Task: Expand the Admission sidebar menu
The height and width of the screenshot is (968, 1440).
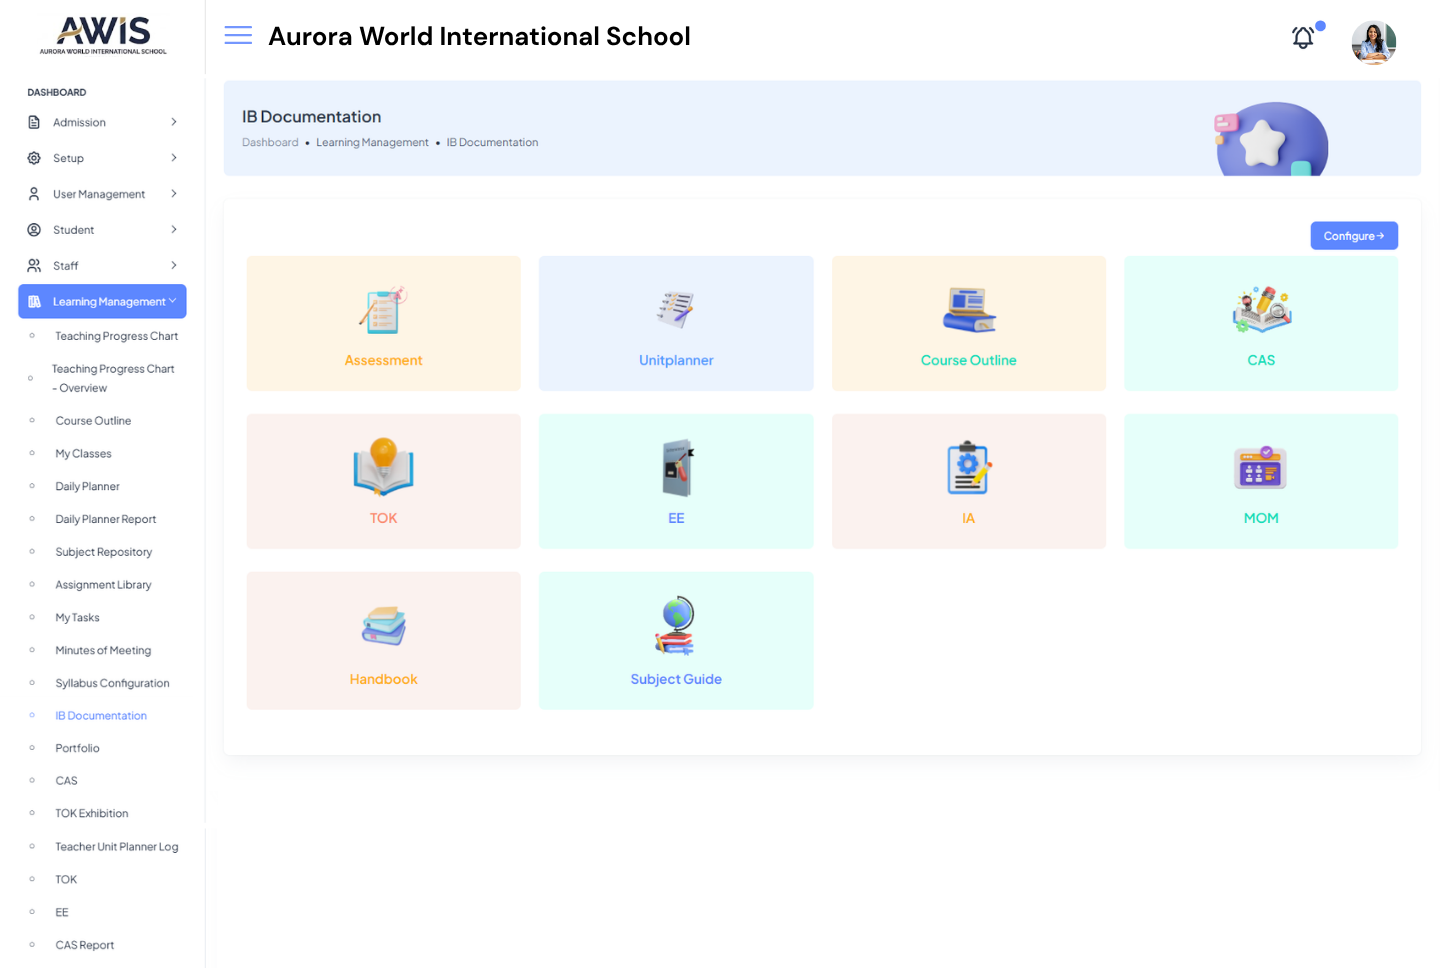Action: (x=102, y=122)
